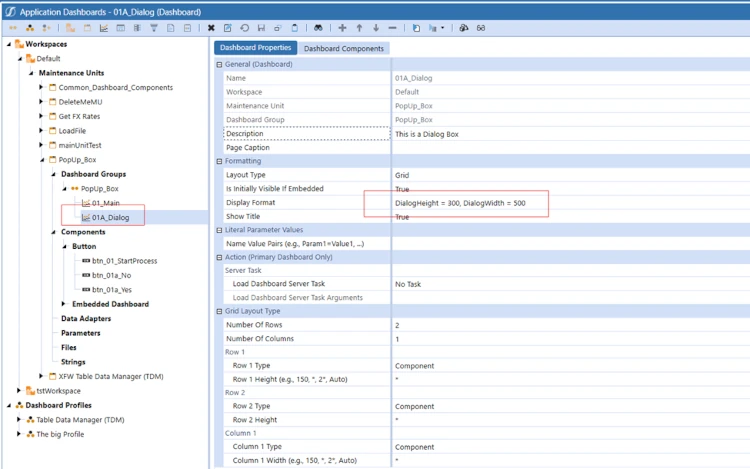Expand the DeleteMeMU node

pyautogui.click(x=41, y=102)
